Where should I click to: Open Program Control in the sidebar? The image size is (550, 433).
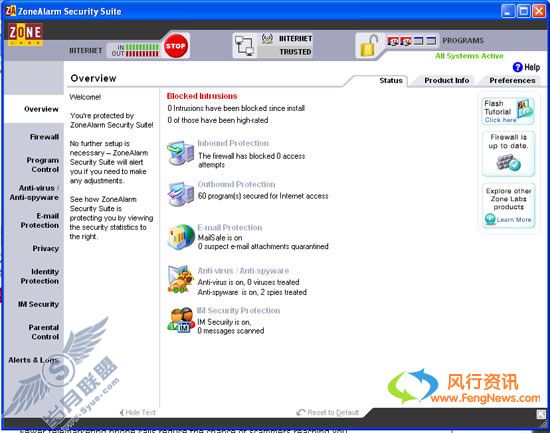(x=43, y=165)
